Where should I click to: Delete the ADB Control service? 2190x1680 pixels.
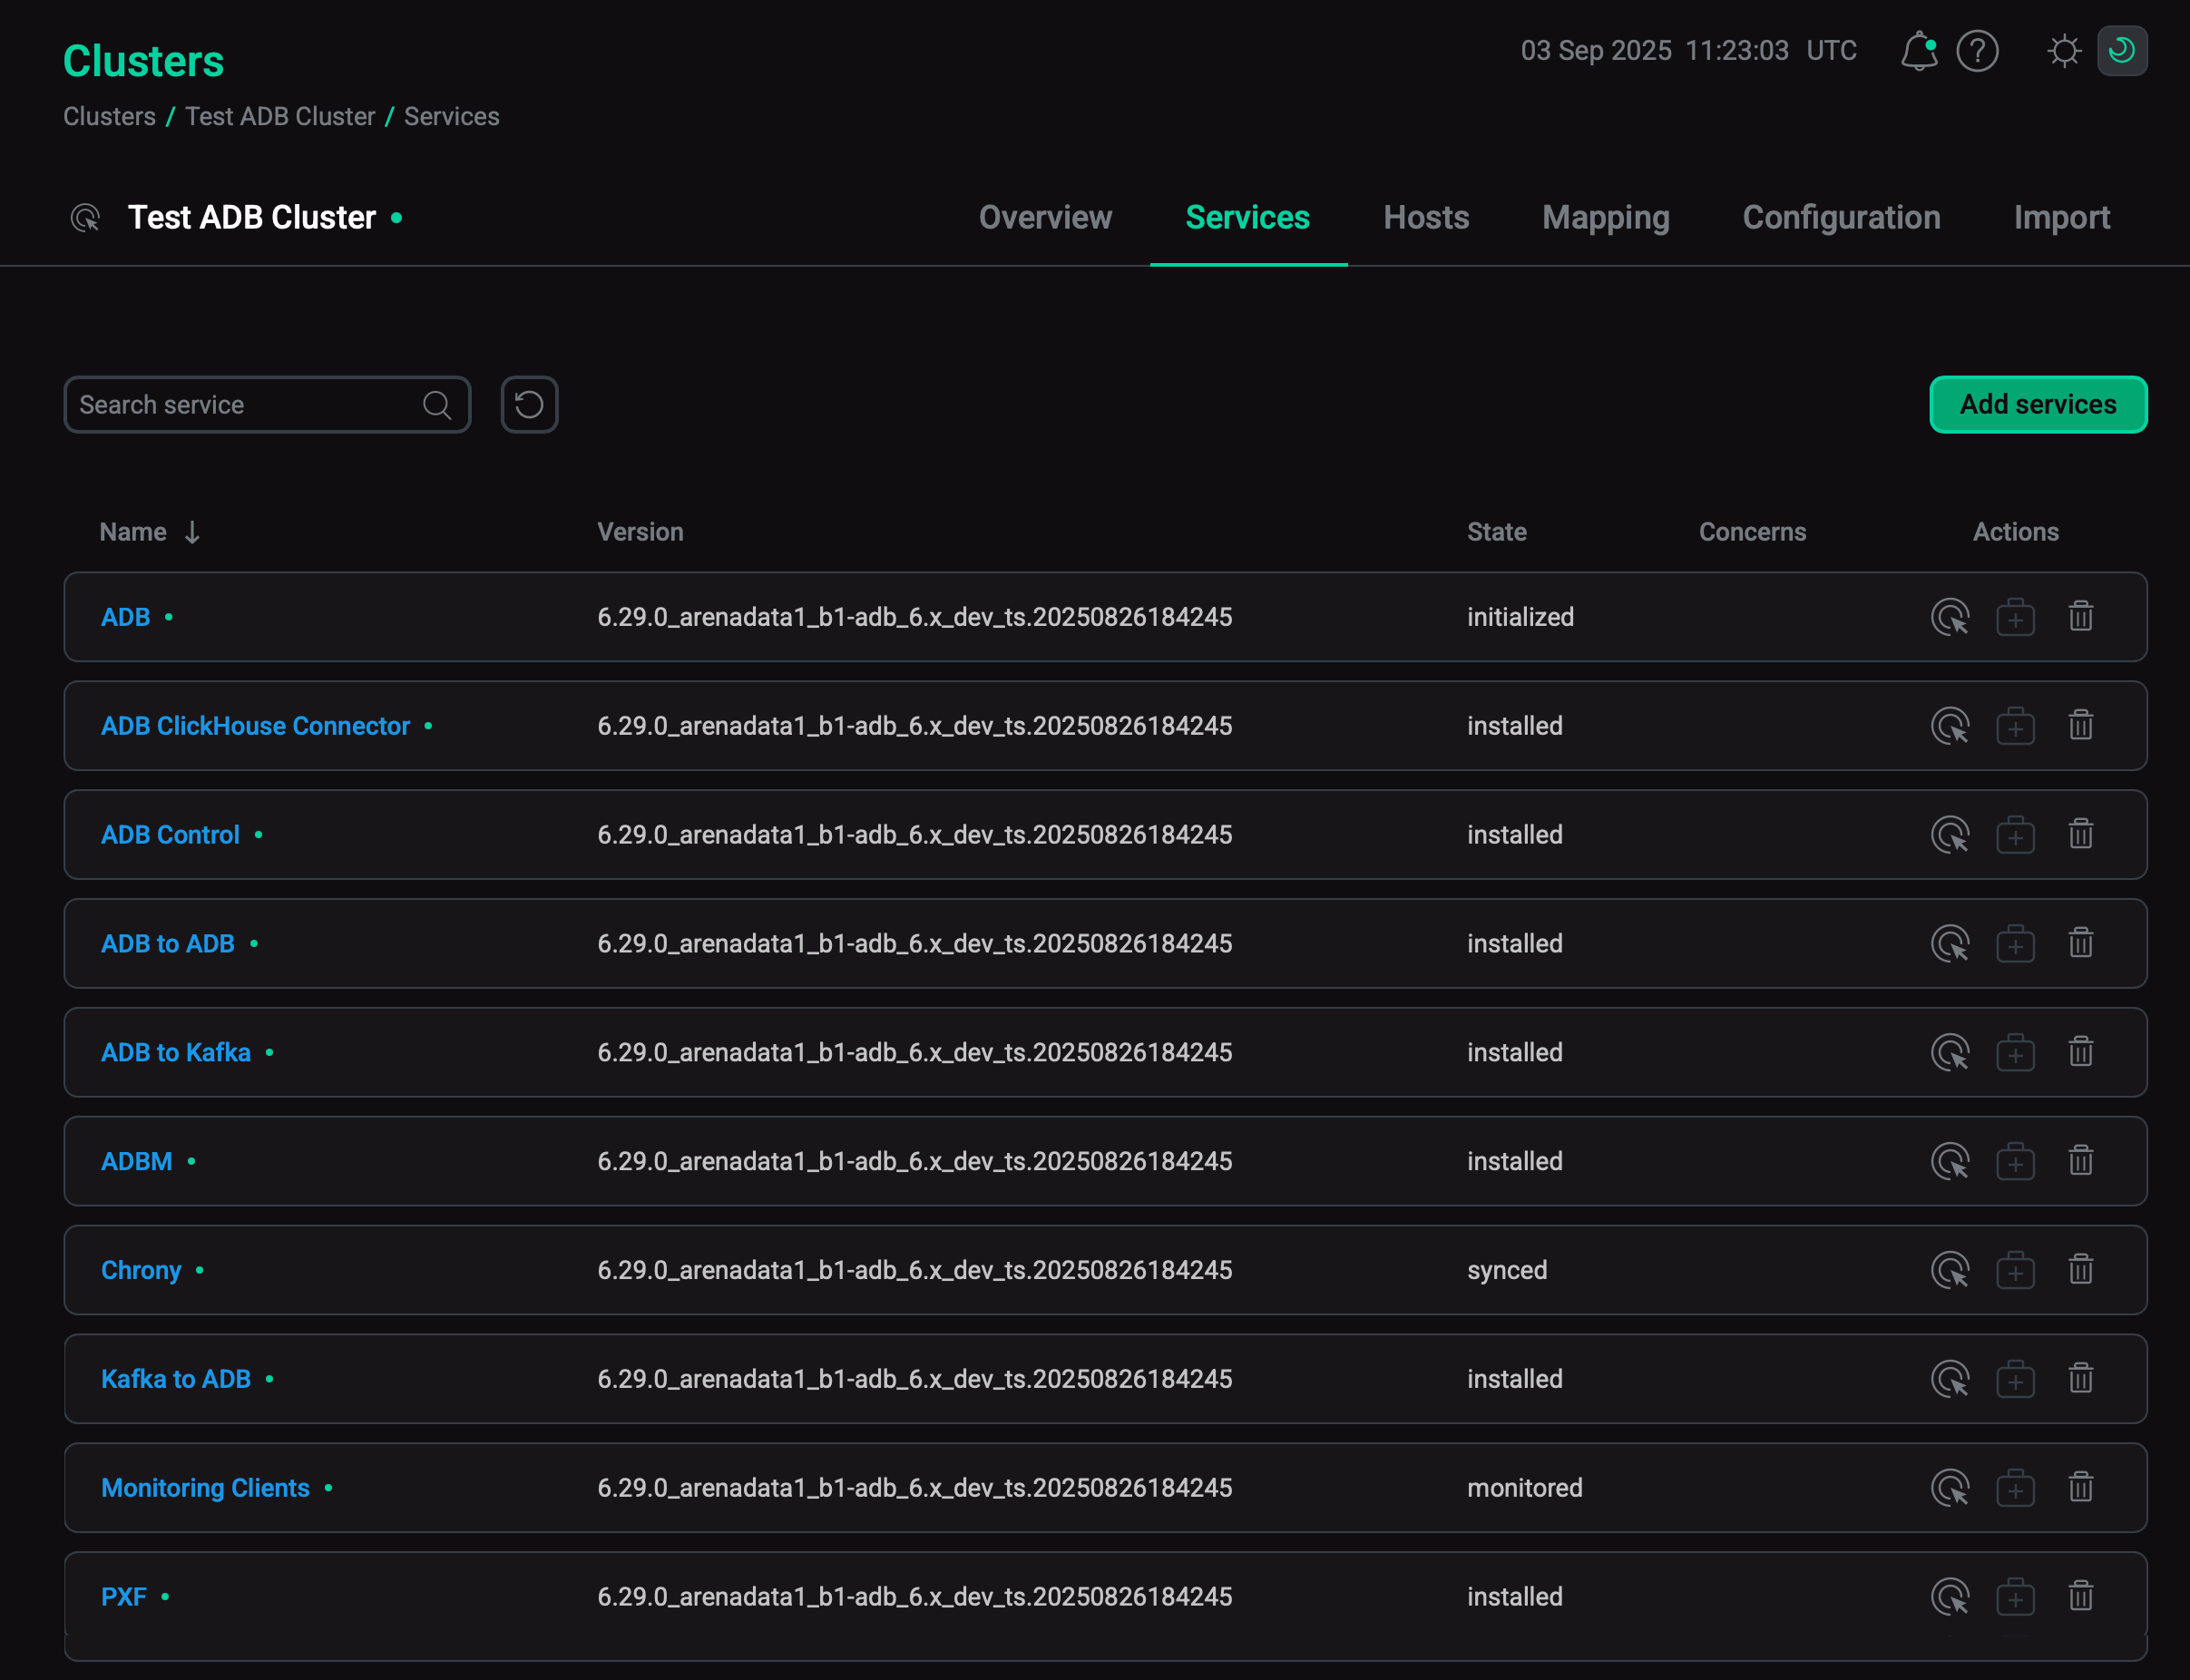point(2080,834)
